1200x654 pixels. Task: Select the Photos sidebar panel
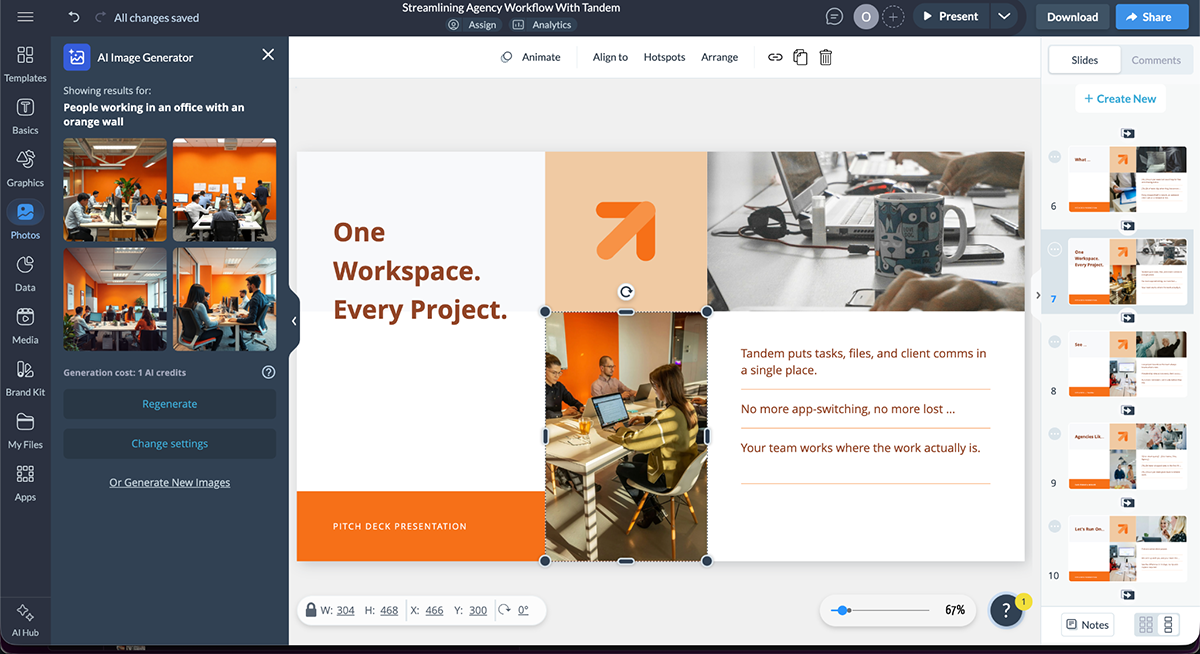click(25, 220)
